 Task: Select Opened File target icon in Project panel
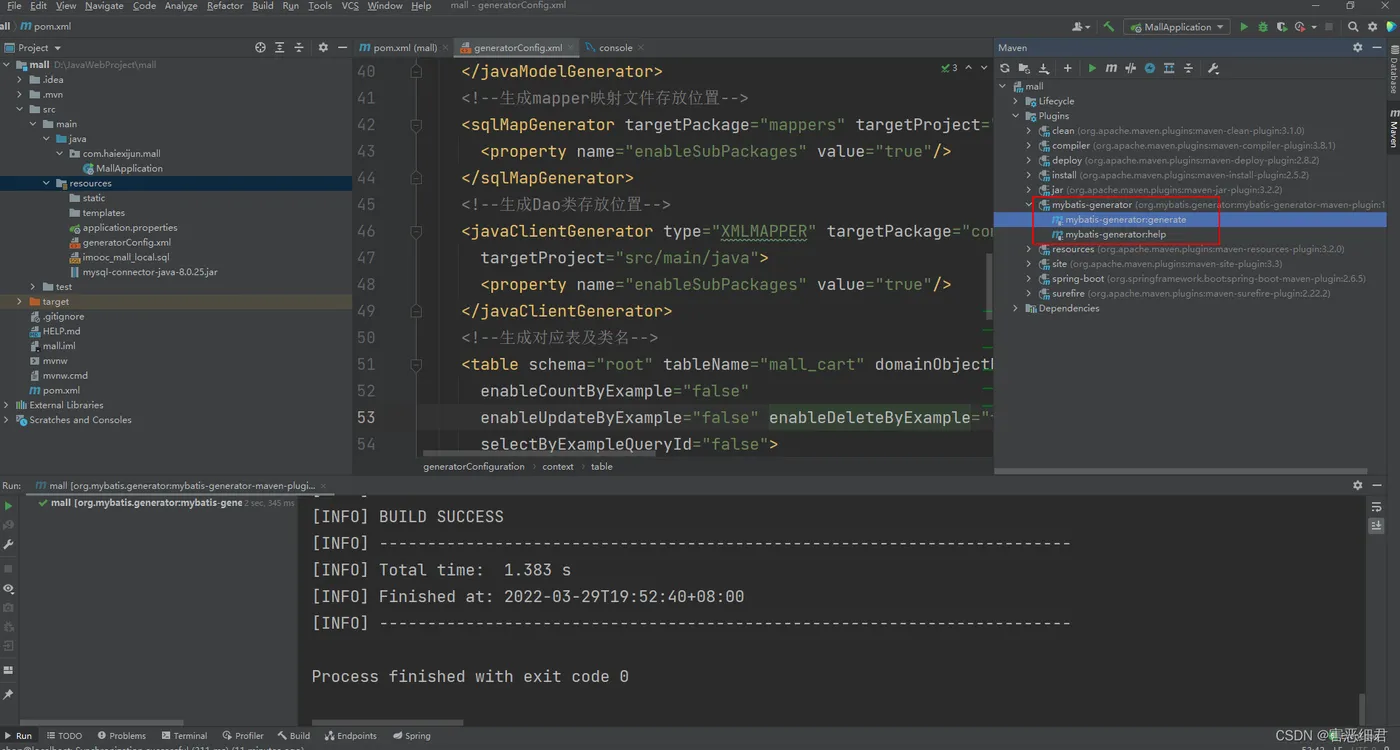pyautogui.click(x=260, y=47)
